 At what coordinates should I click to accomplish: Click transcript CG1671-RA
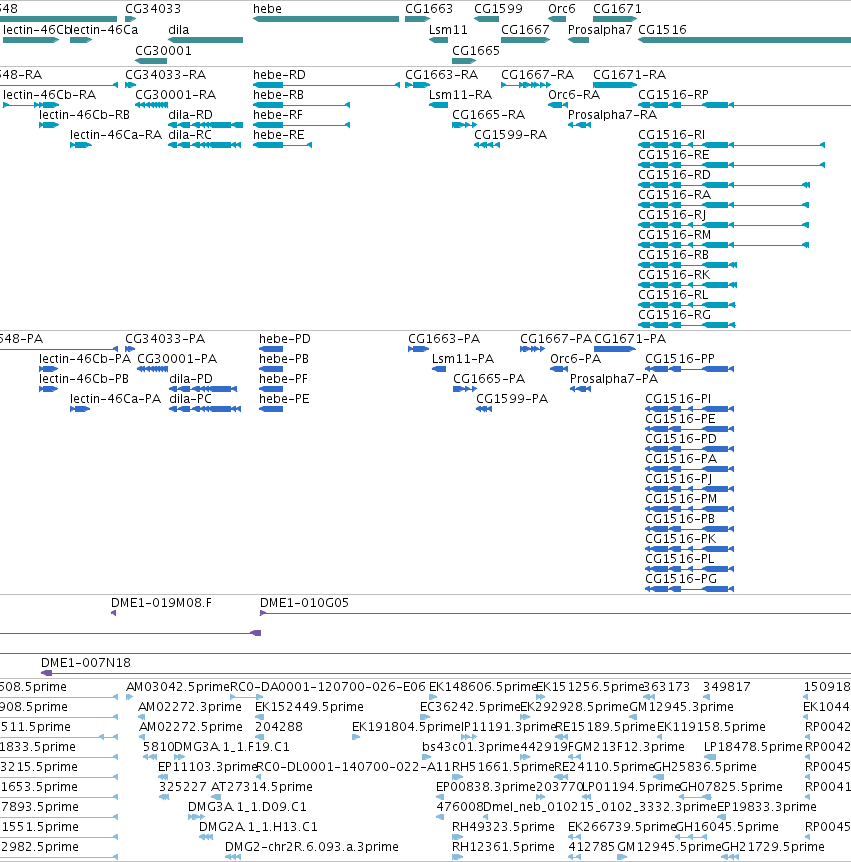click(x=629, y=75)
